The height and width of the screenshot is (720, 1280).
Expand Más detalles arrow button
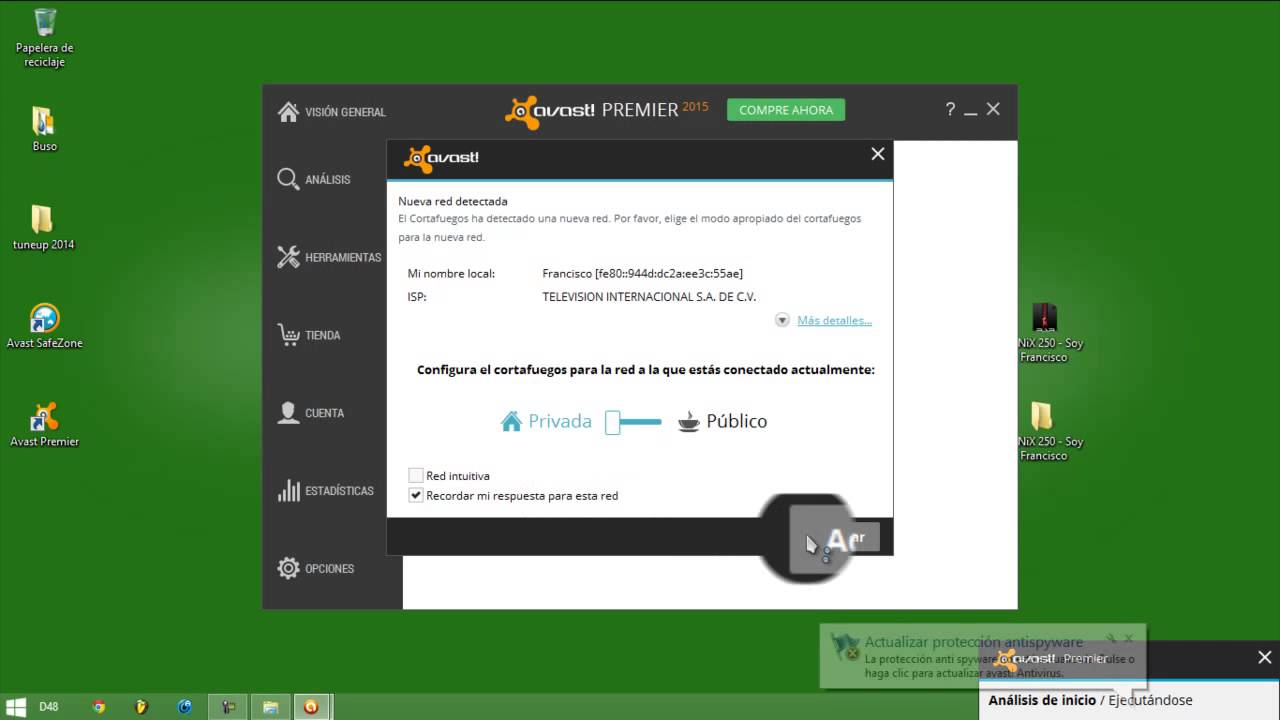point(782,320)
